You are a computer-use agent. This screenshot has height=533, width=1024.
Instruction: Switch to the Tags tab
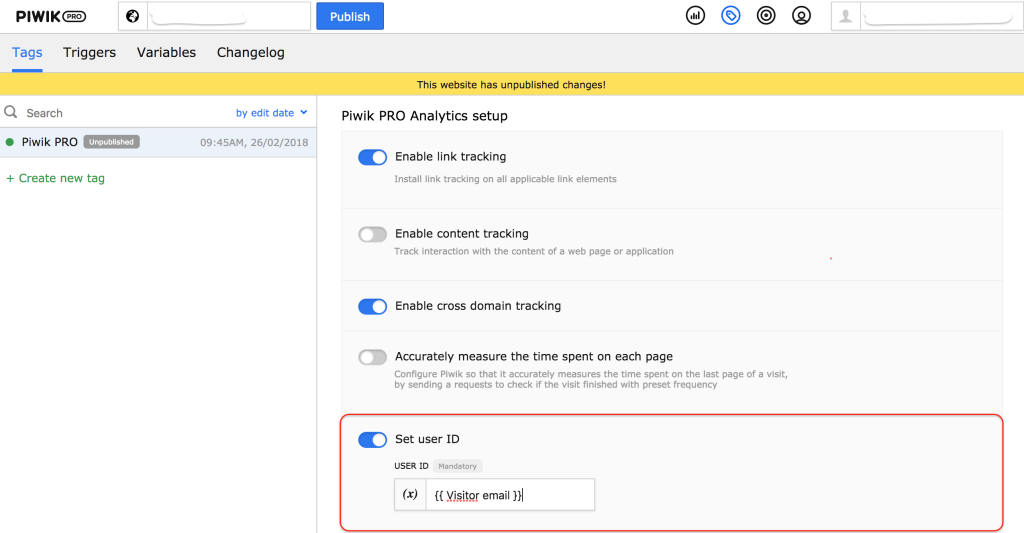[27, 52]
